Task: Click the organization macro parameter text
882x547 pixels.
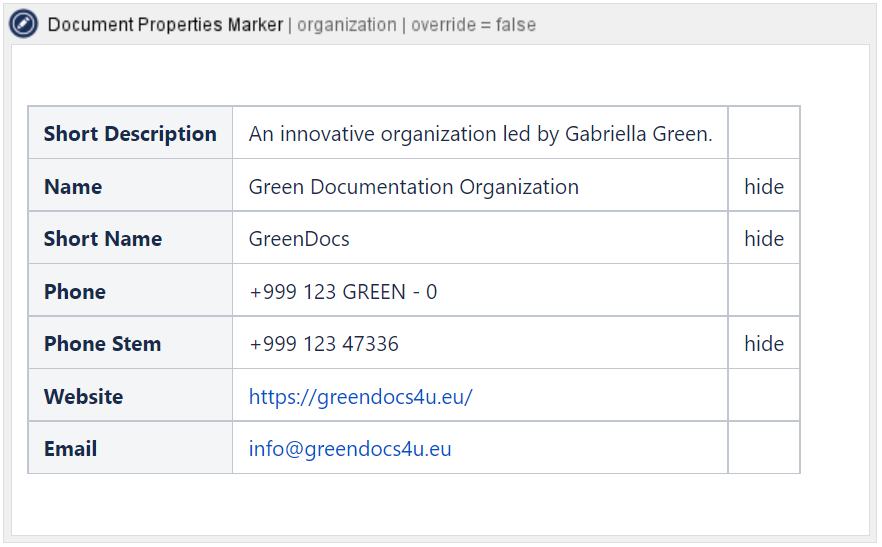Action: coord(346,25)
